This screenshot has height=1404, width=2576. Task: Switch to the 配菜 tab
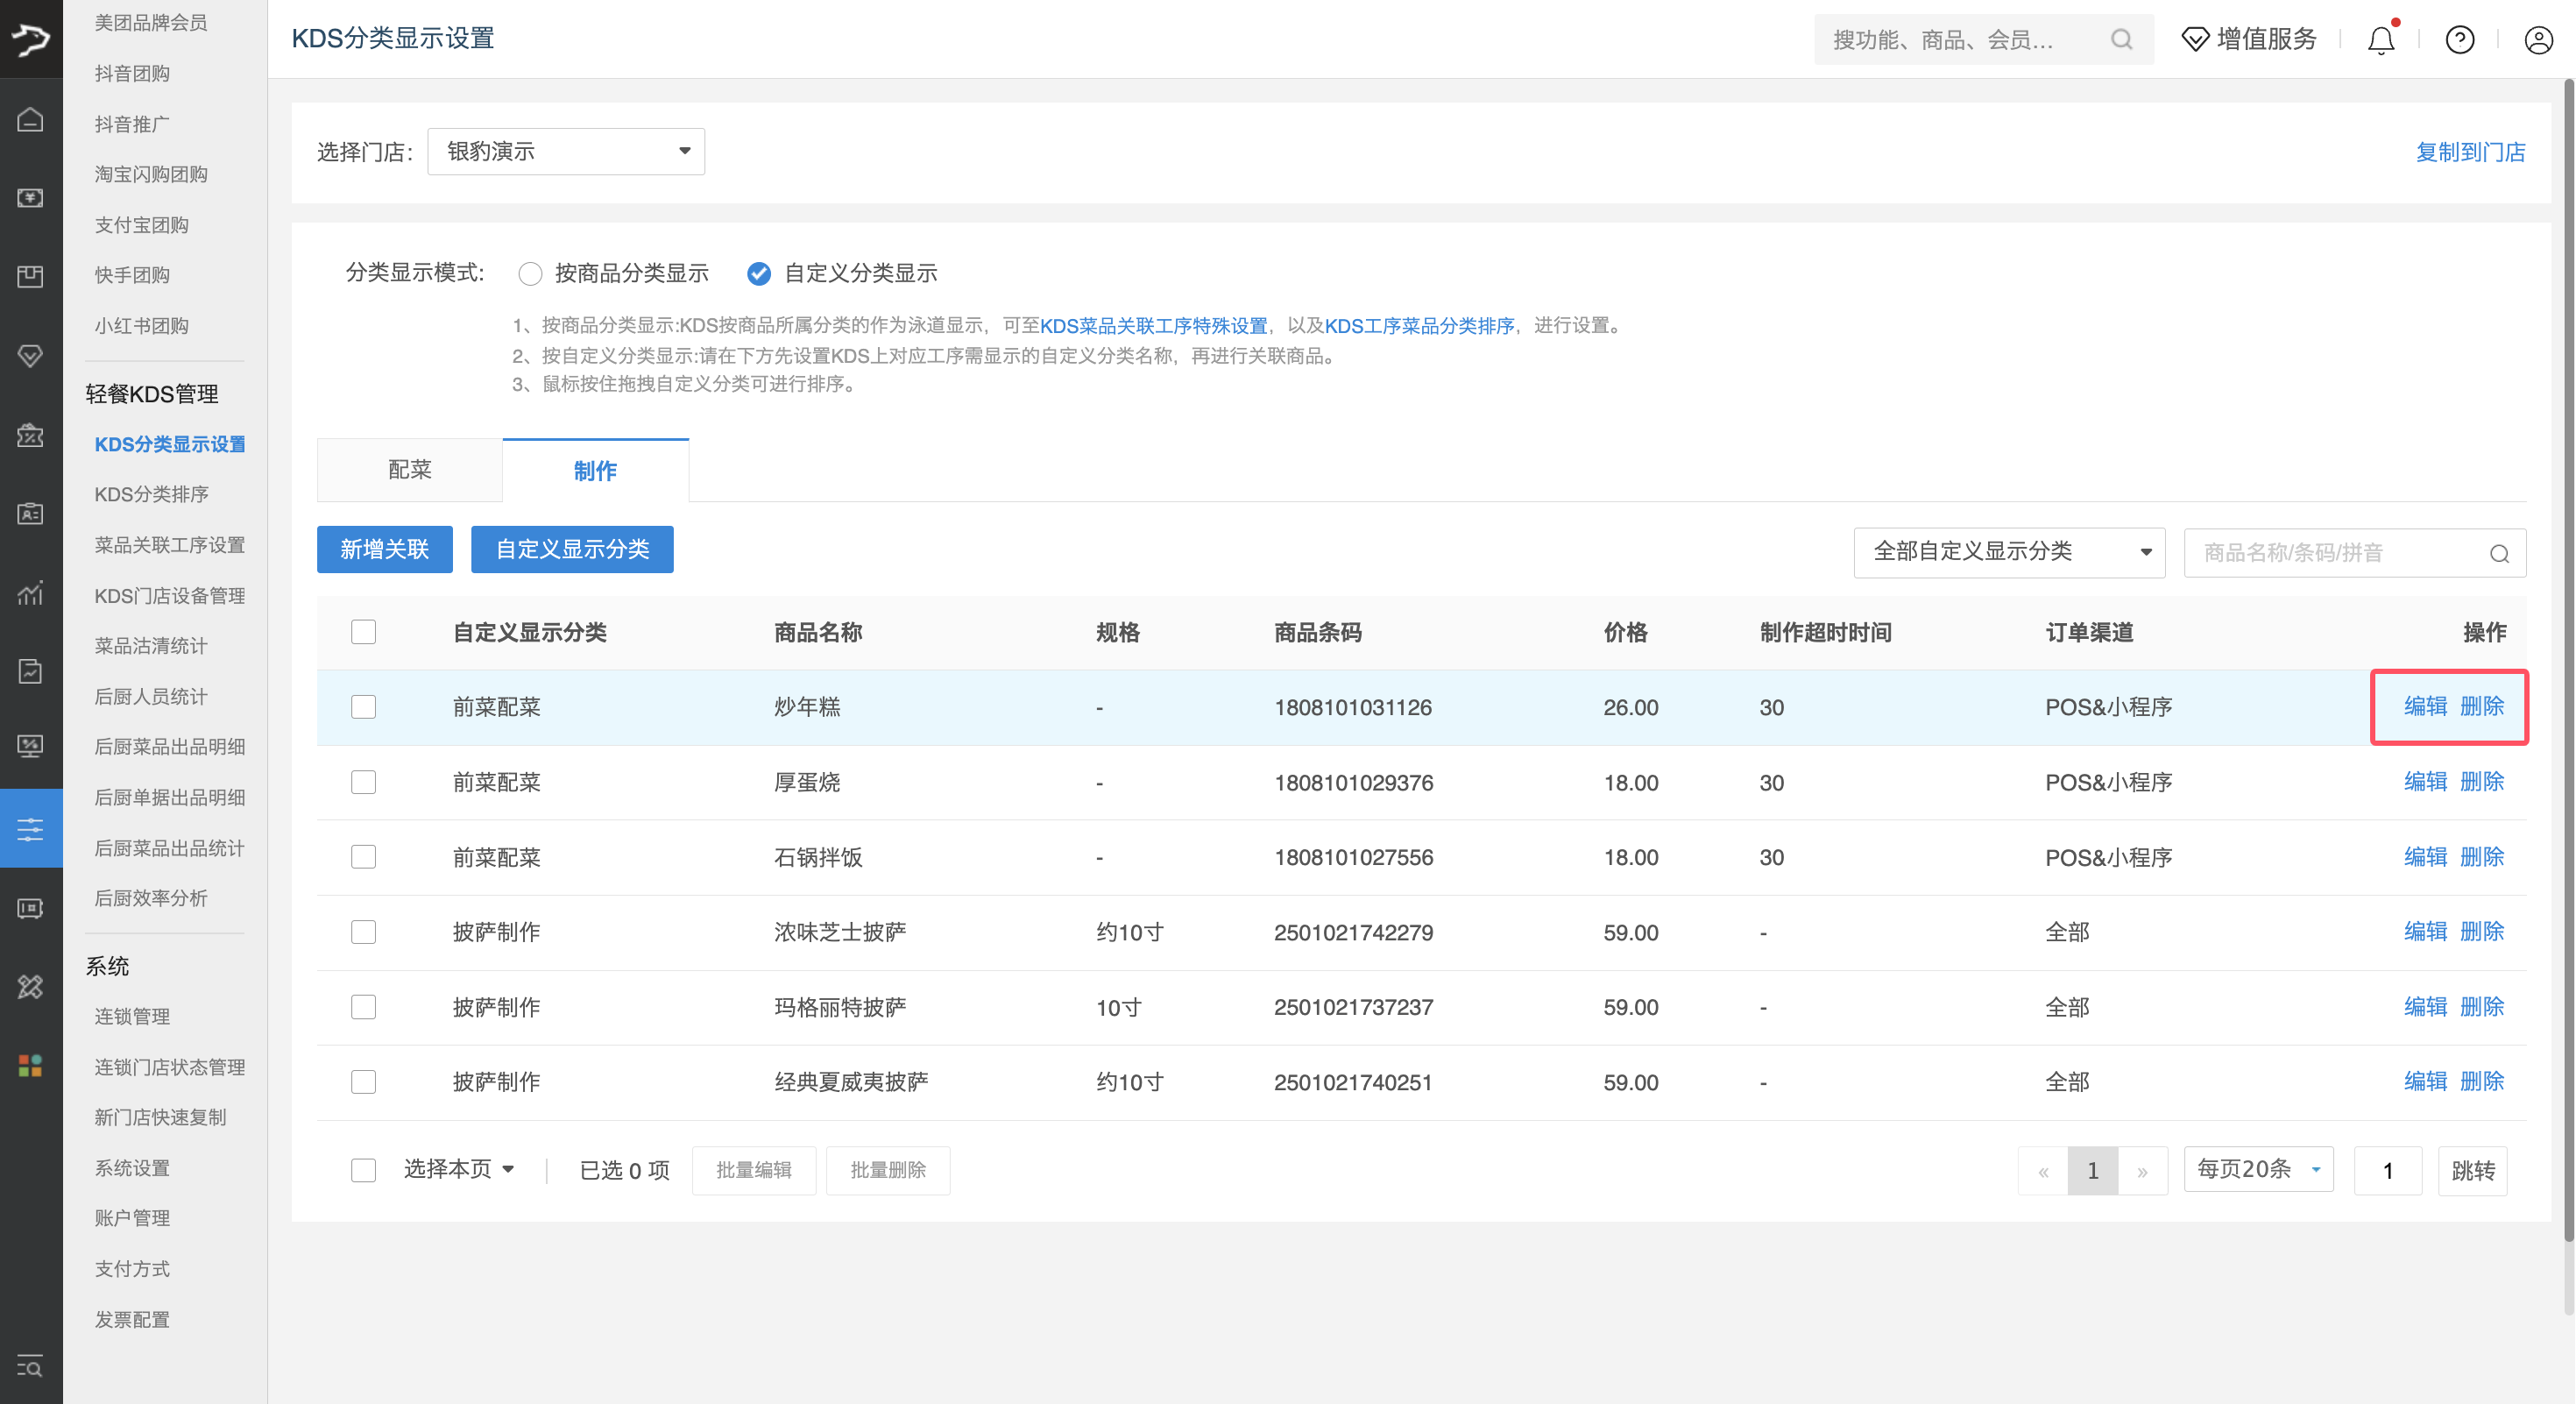[408, 470]
